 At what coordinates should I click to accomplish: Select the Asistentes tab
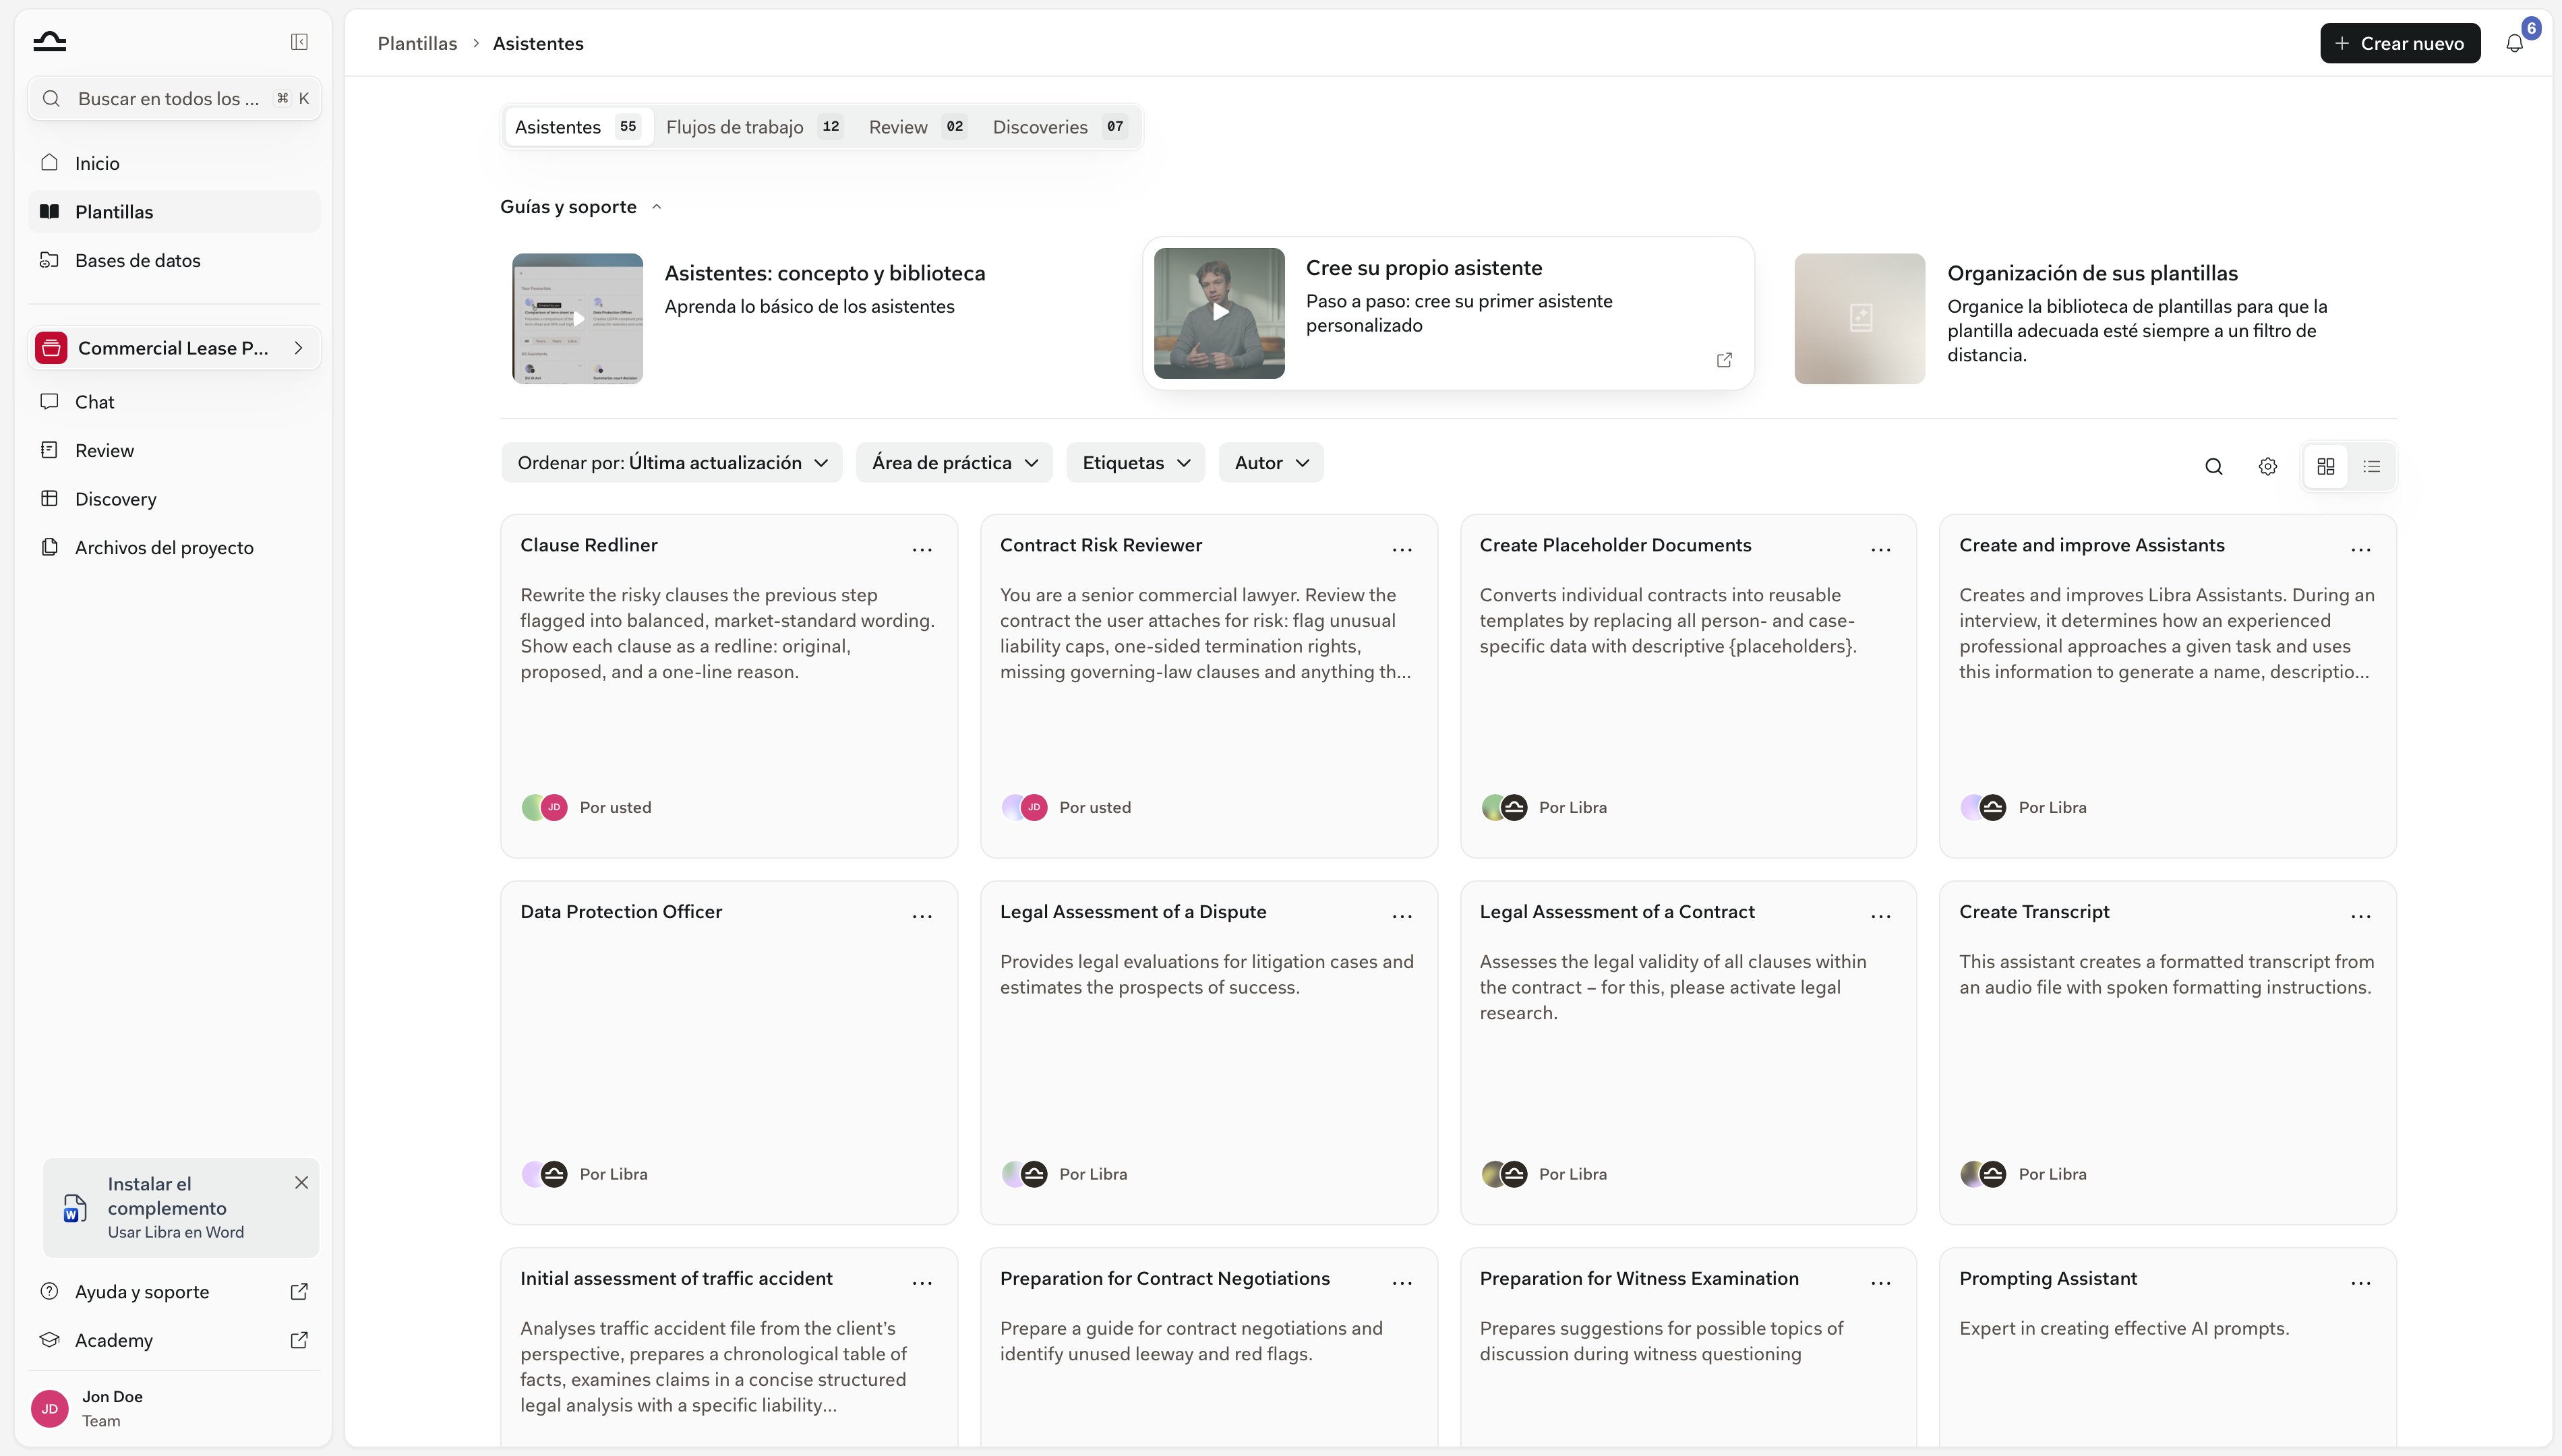[x=578, y=127]
